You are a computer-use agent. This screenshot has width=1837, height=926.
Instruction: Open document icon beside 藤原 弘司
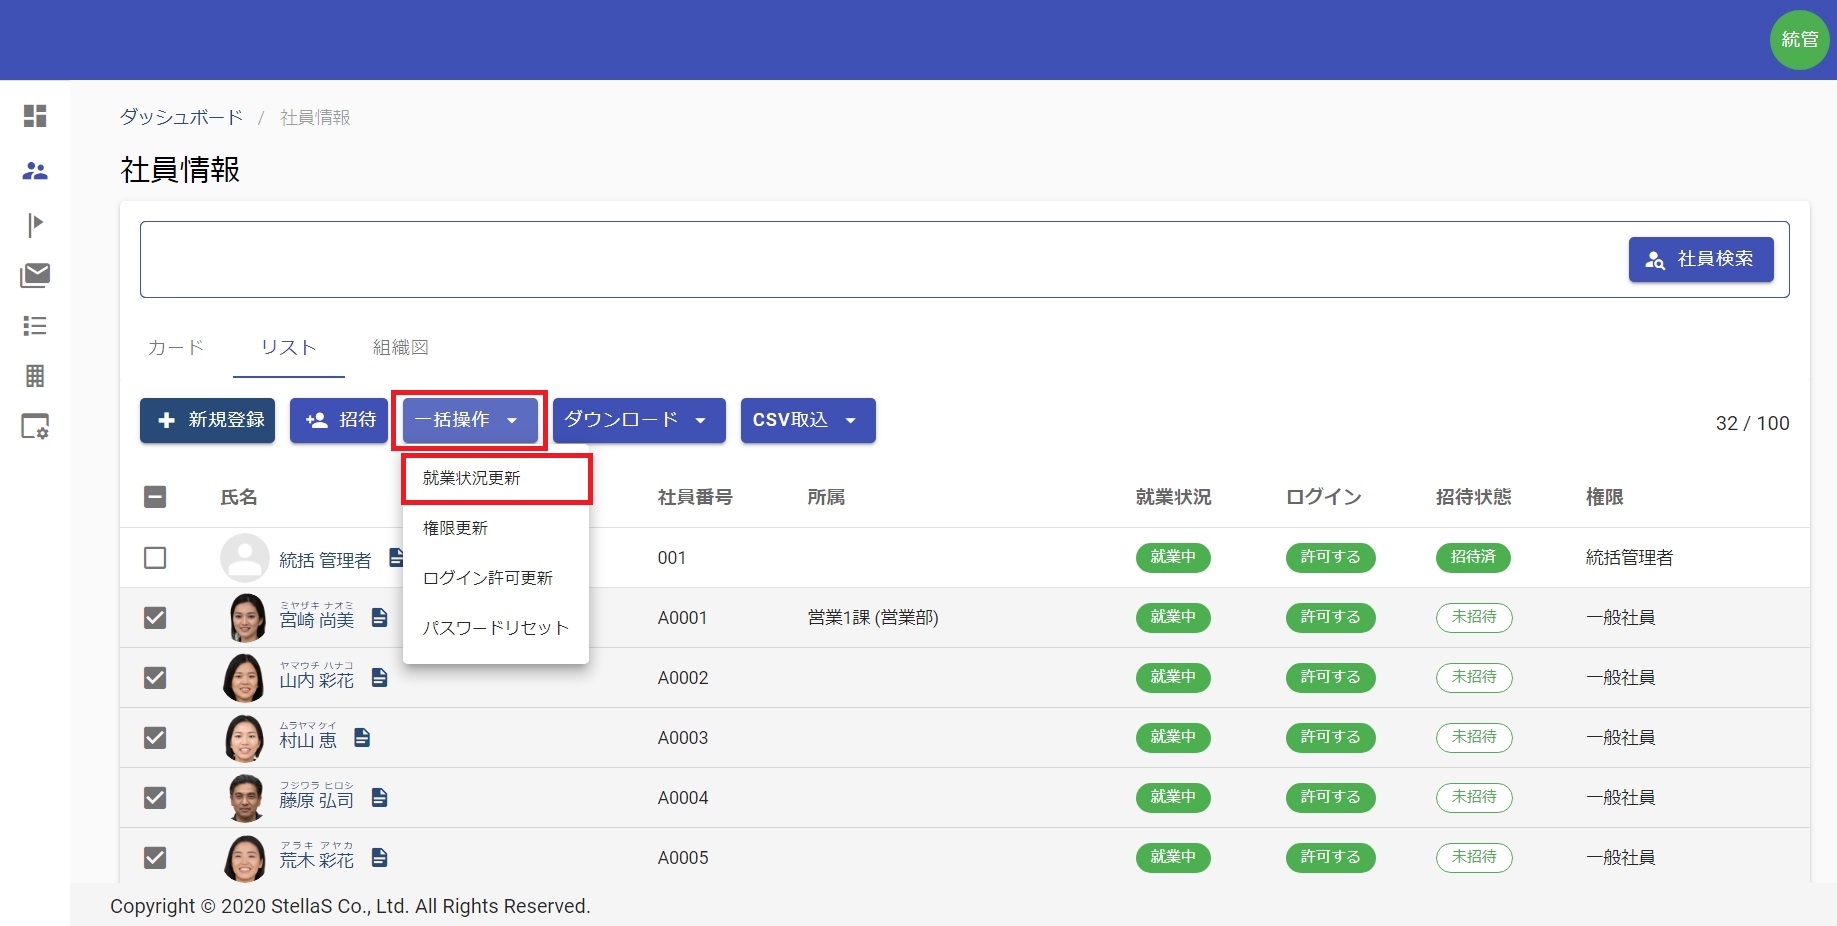(379, 797)
